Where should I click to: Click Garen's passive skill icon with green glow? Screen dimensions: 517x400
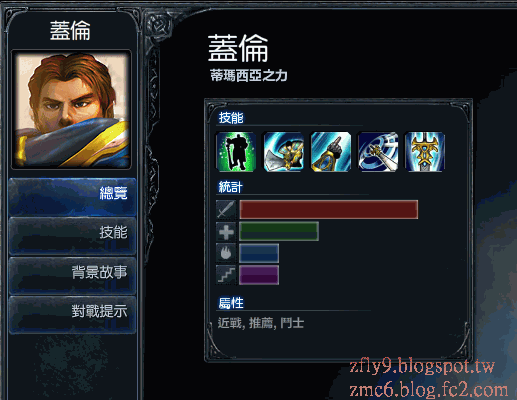236,152
